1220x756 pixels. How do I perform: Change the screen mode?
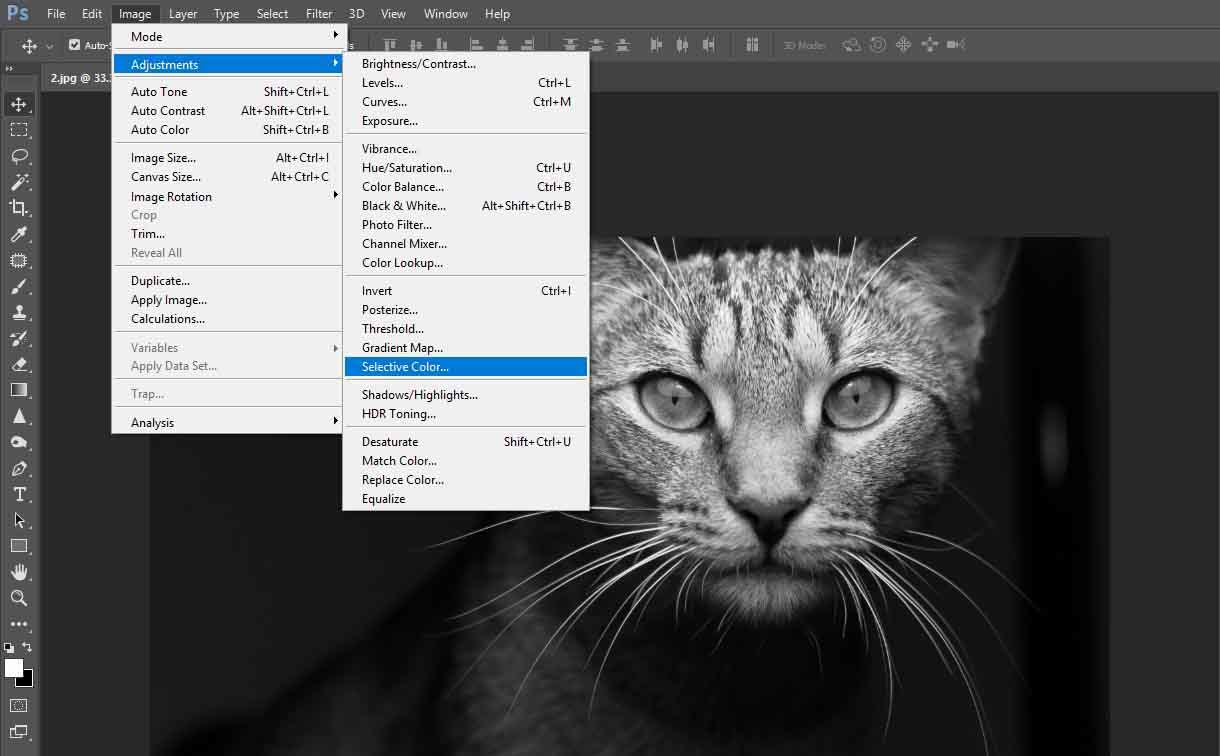pyautogui.click(x=19, y=732)
